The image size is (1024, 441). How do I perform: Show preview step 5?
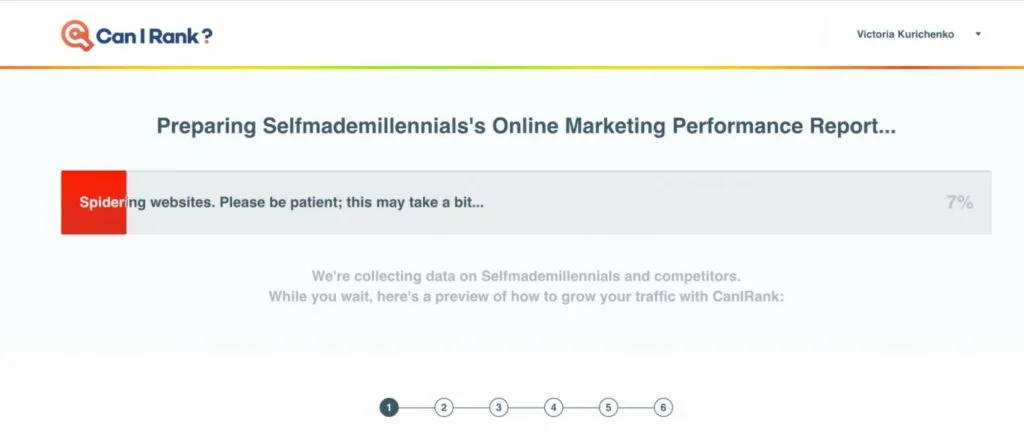click(609, 407)
